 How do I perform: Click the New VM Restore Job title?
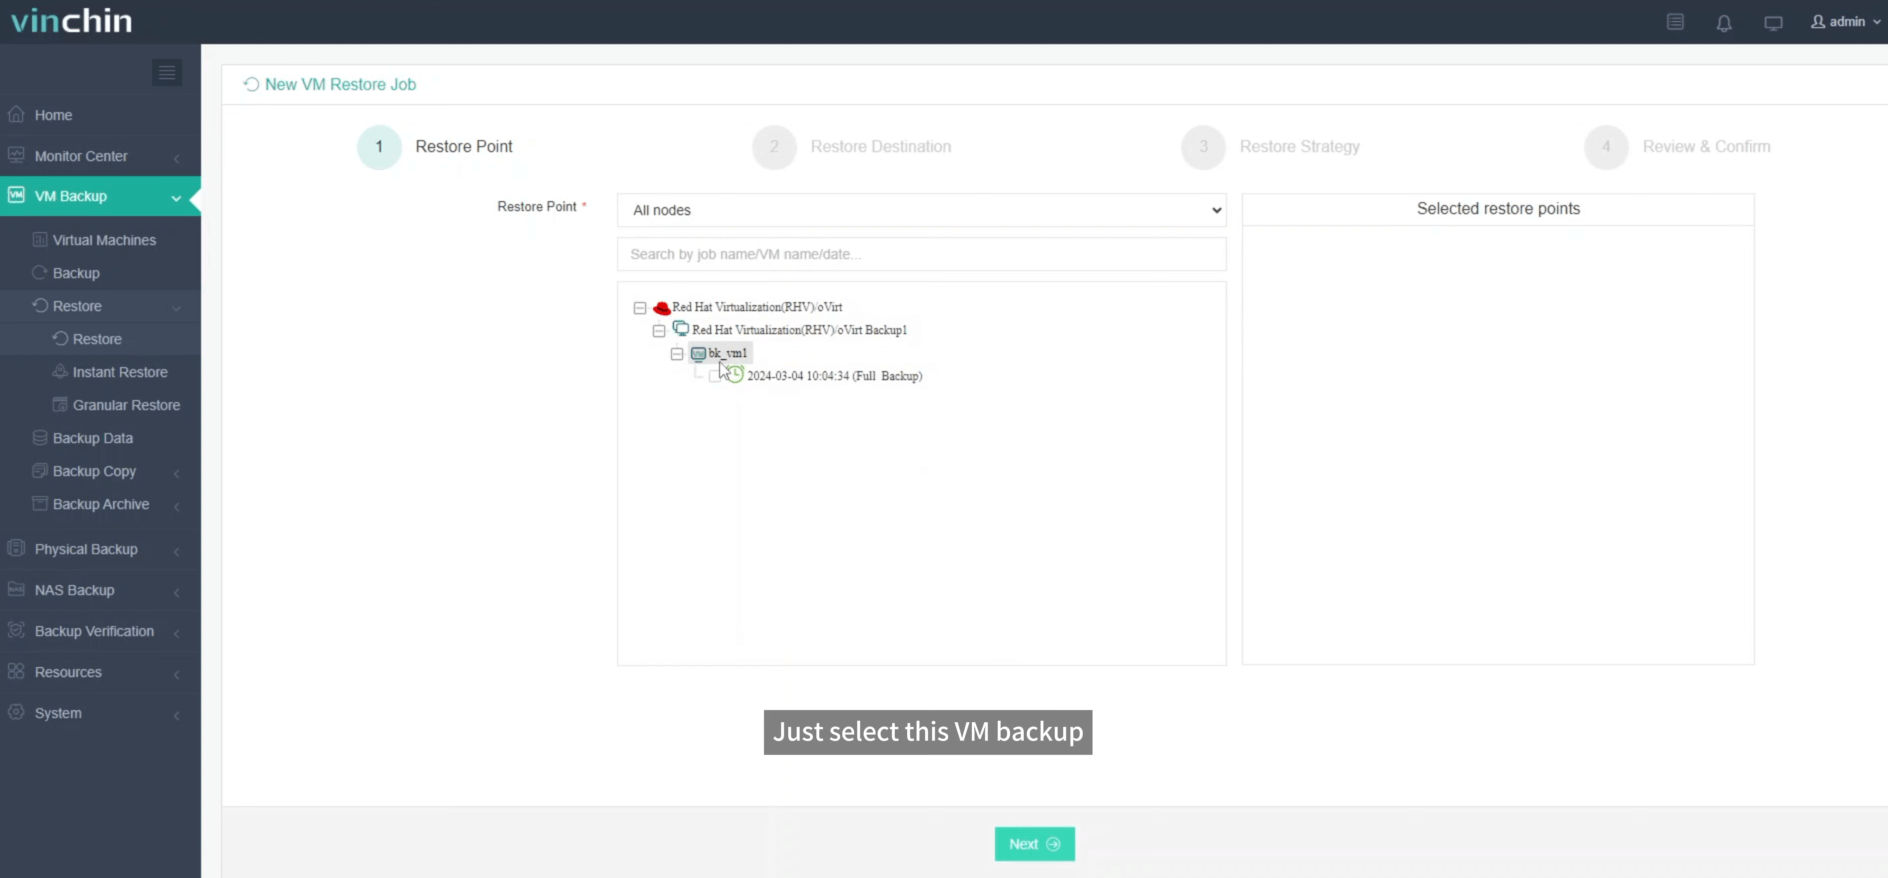[340, 85]
